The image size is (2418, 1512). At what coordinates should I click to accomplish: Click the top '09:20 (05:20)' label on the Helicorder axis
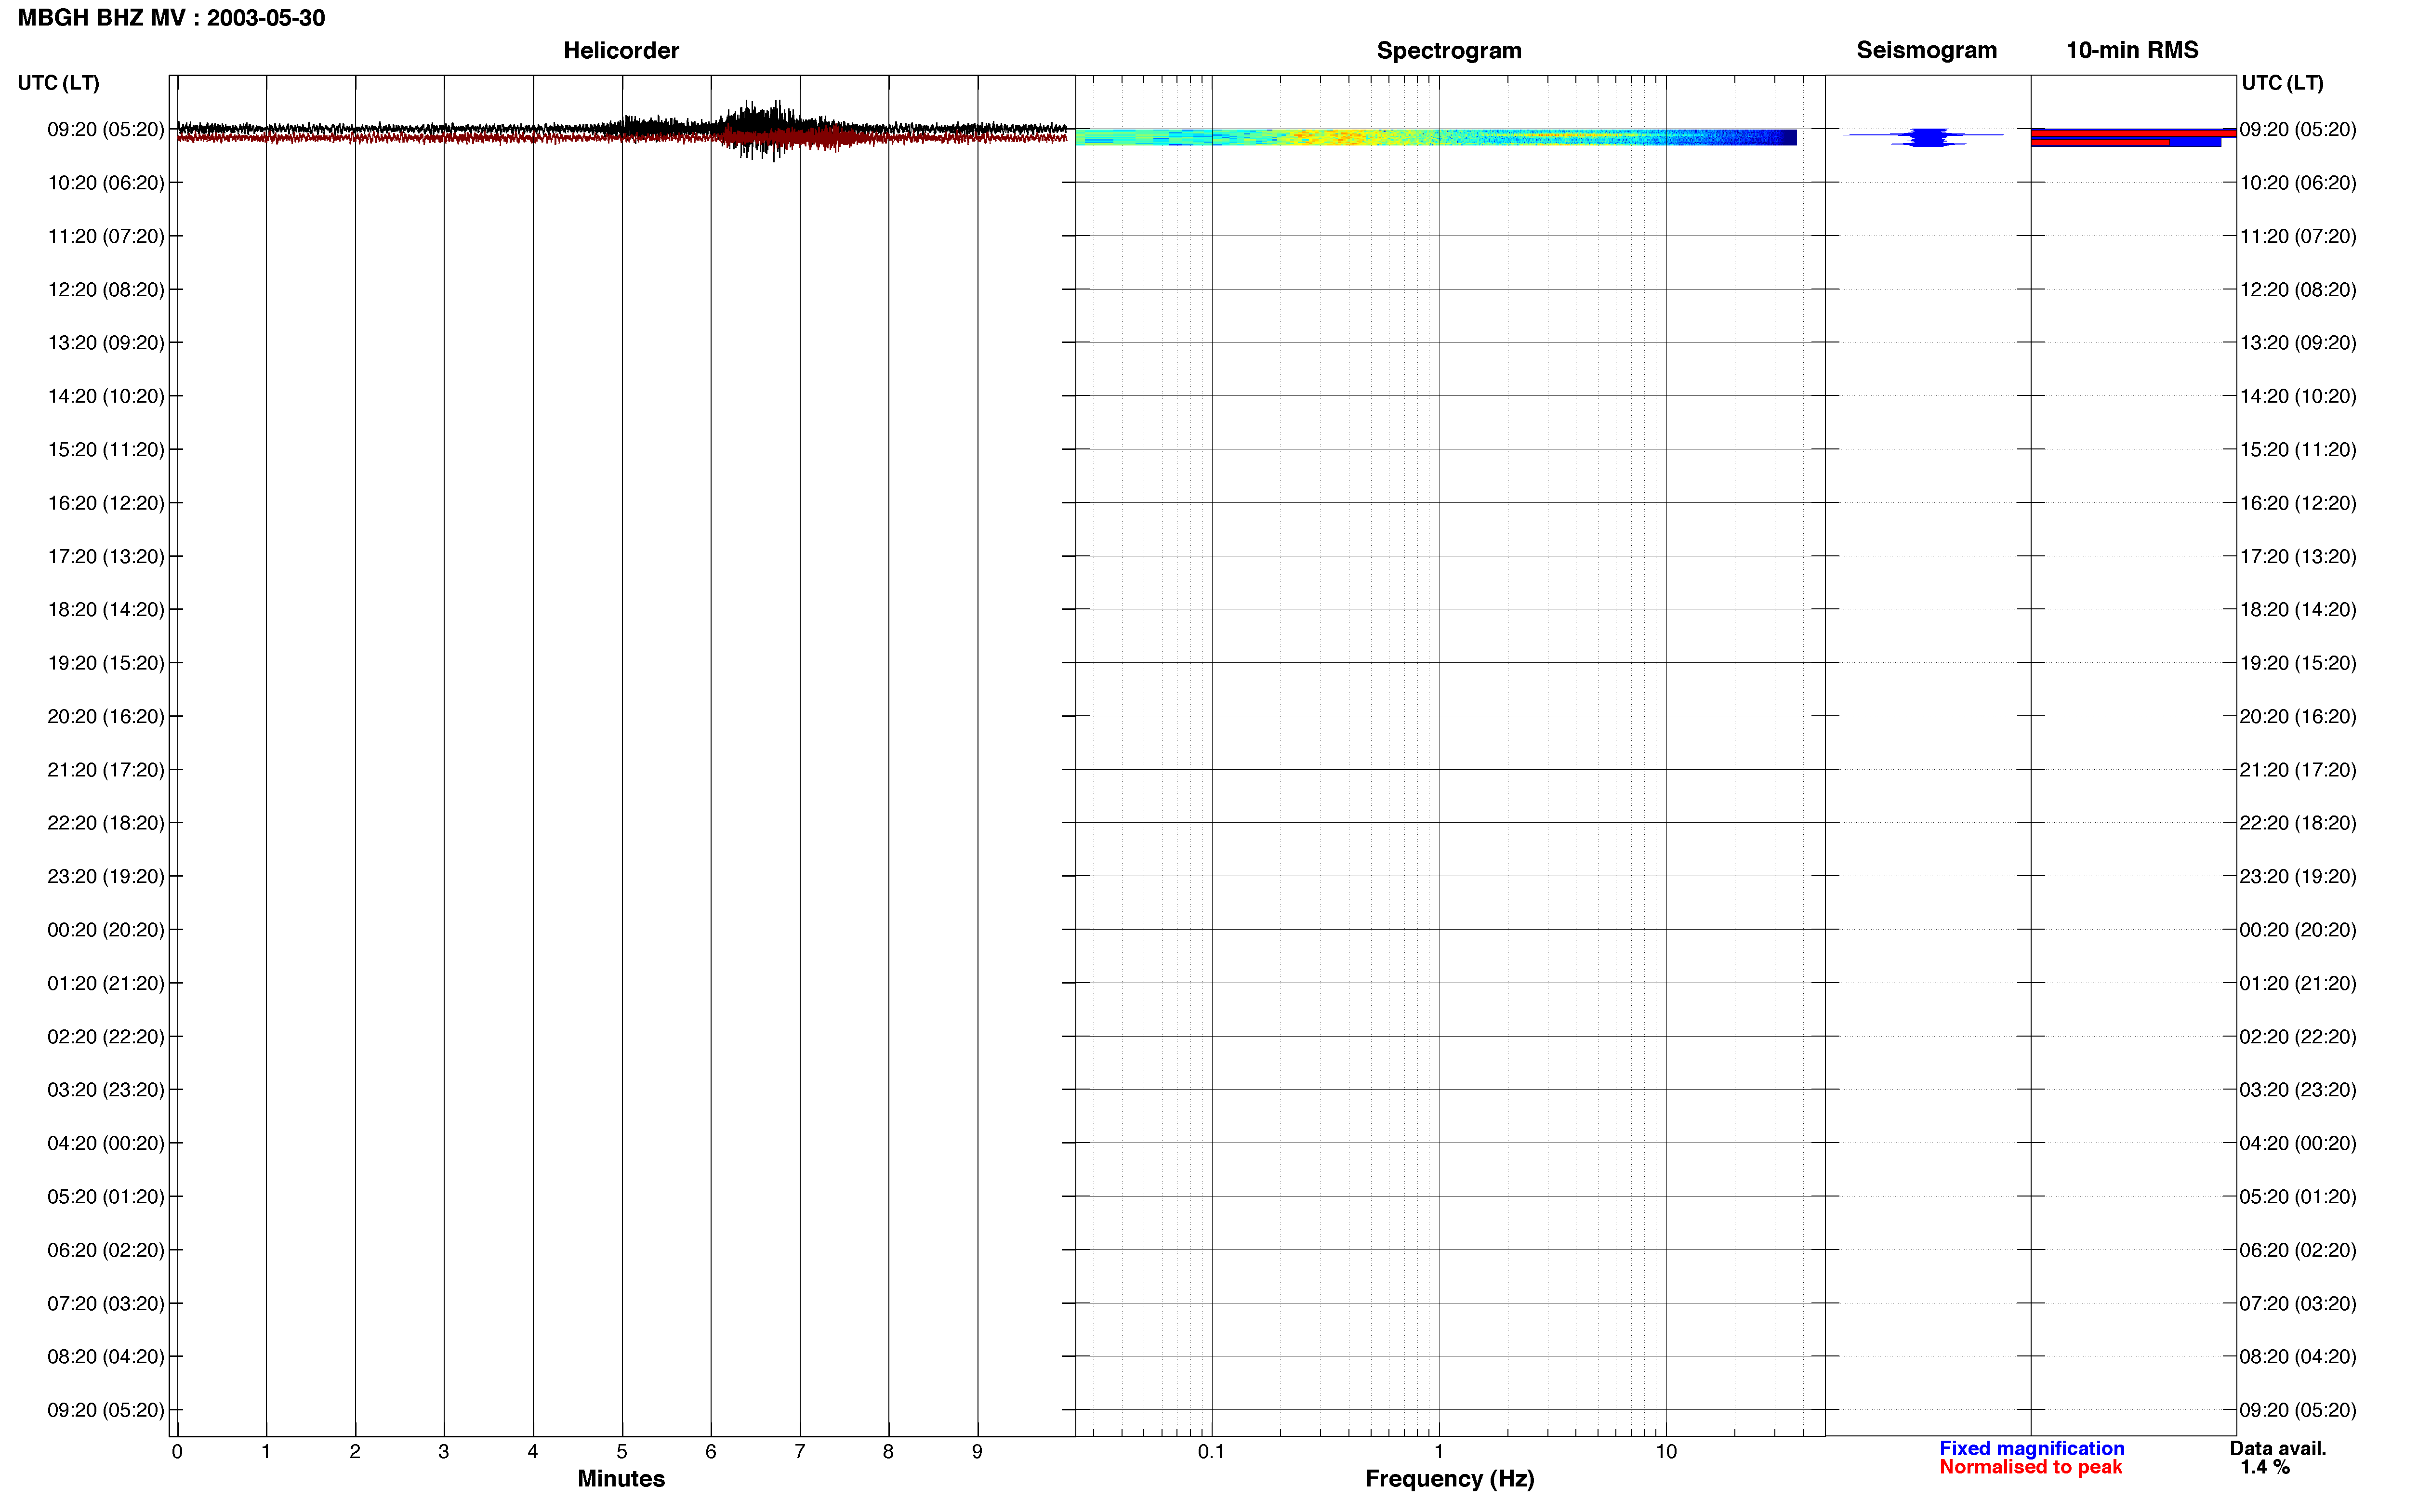coord(106,130)
